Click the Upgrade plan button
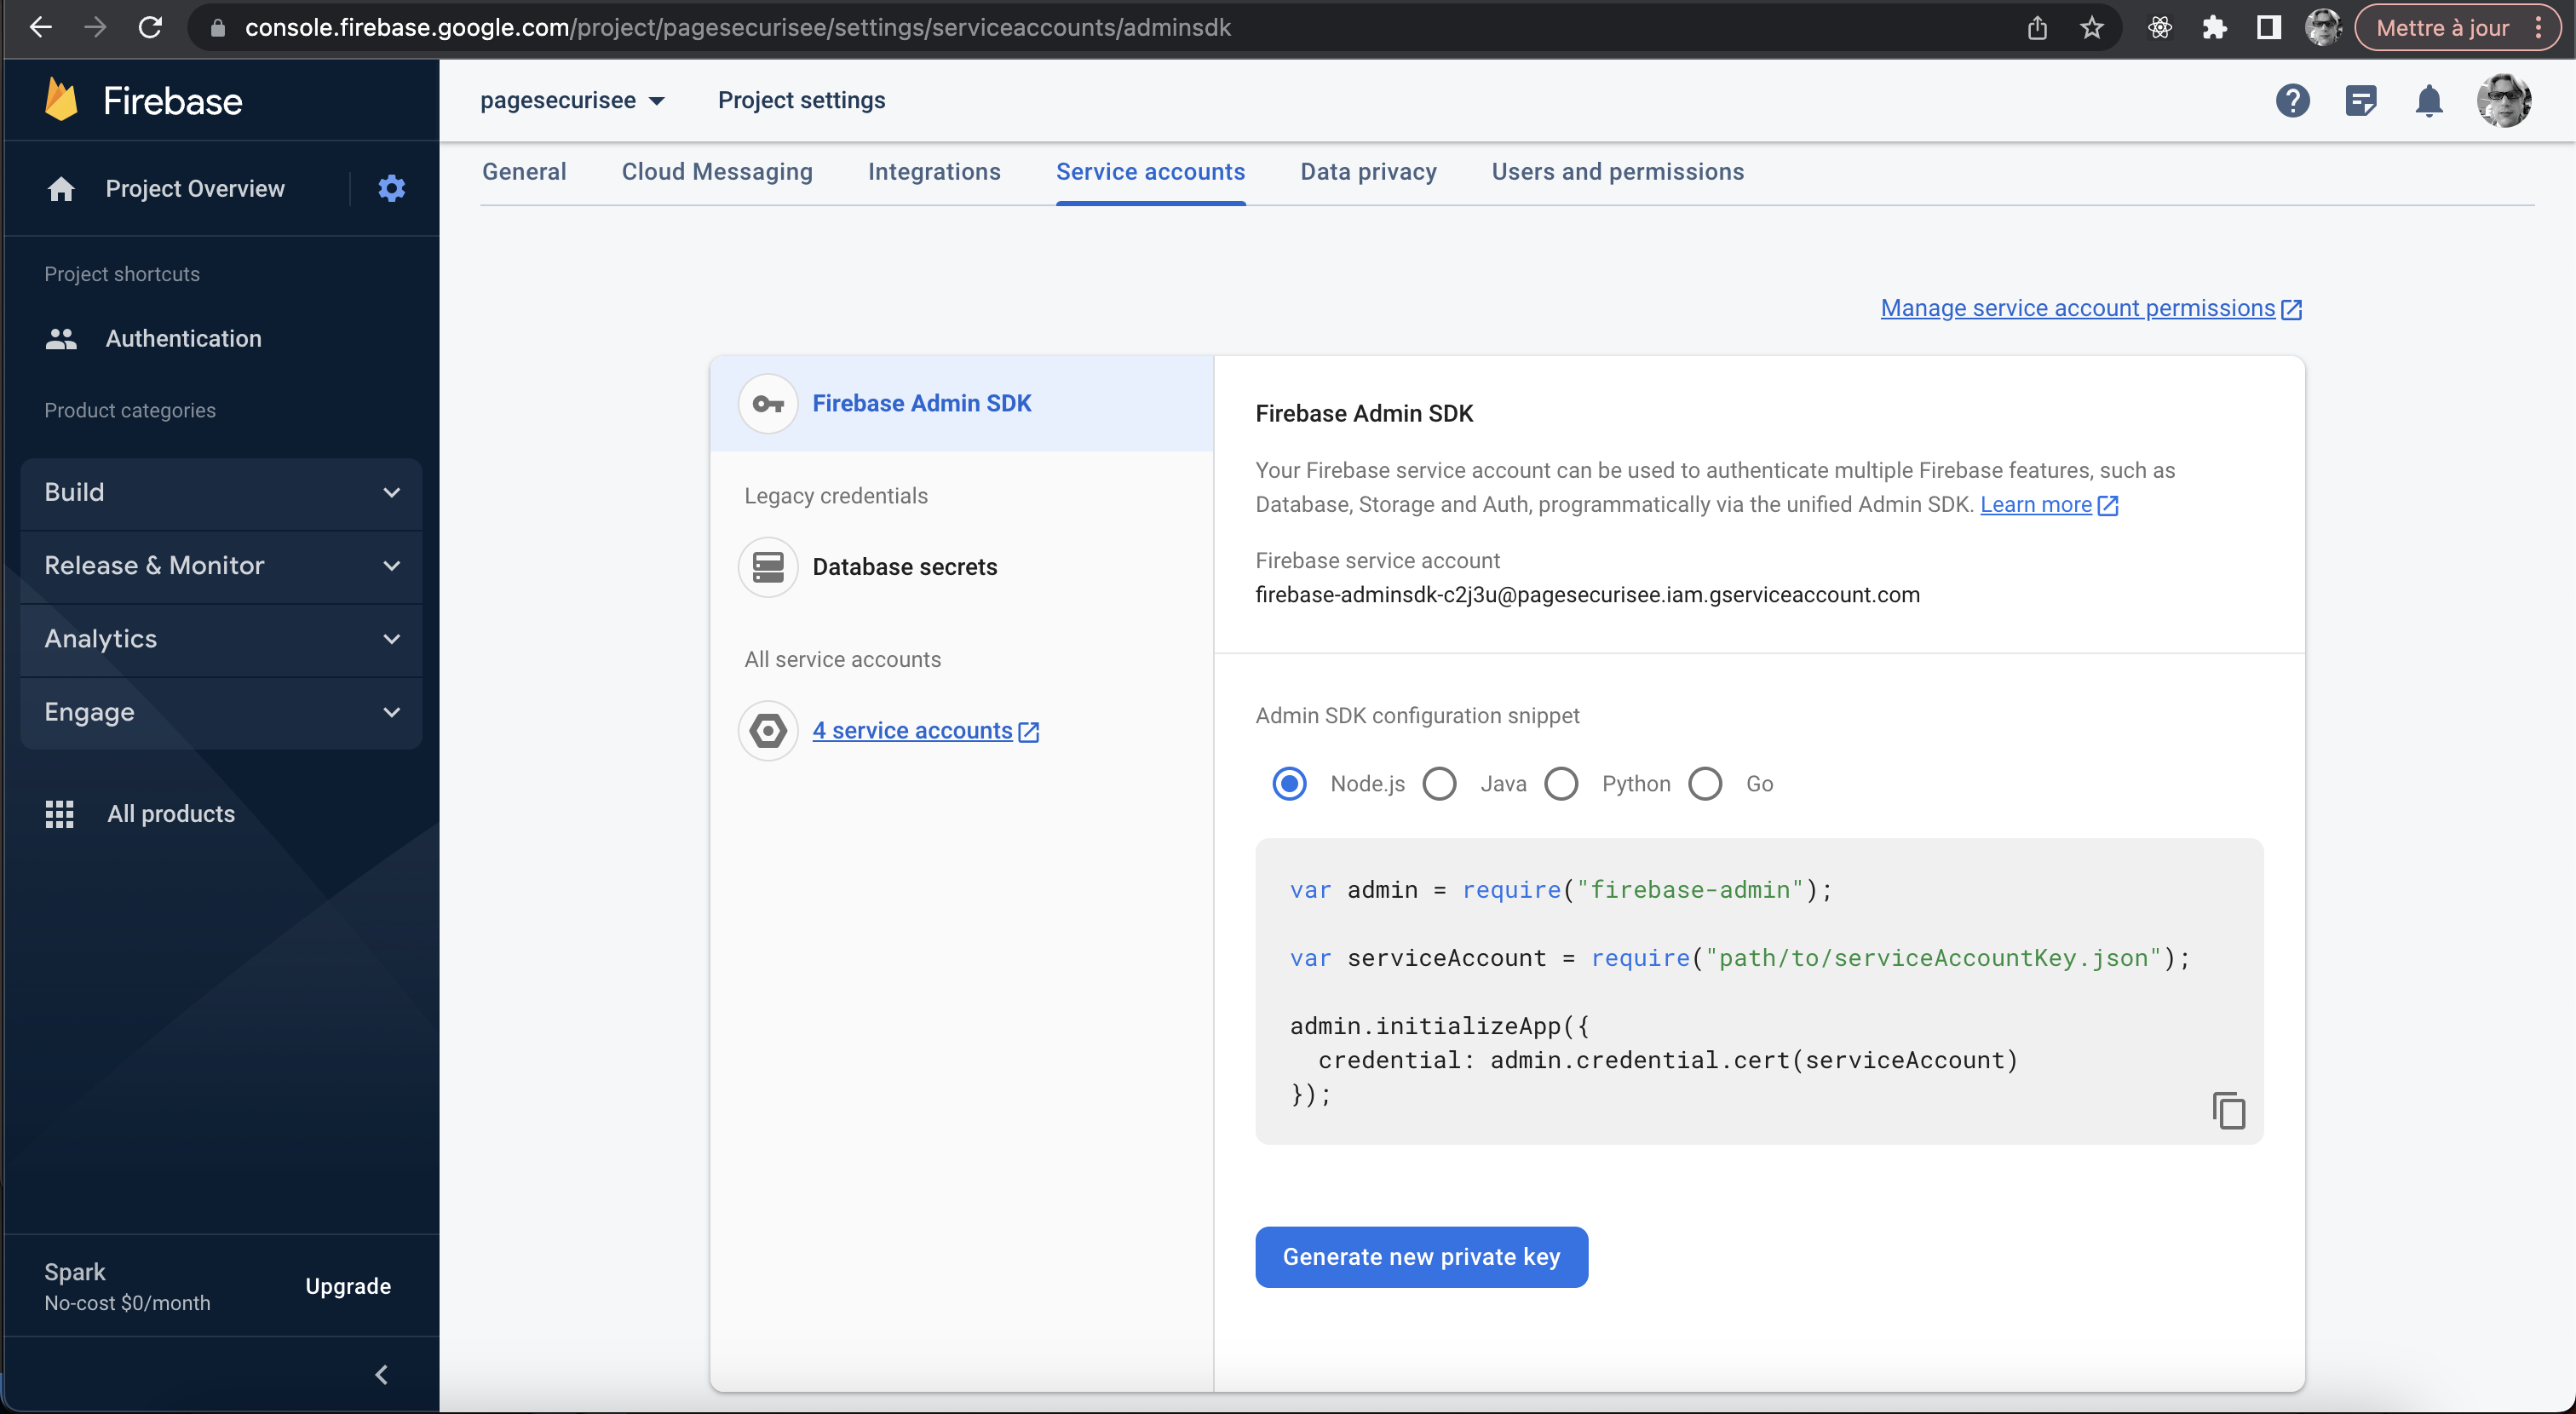Screen dimensions: 2576x1414 point(348,1286)
